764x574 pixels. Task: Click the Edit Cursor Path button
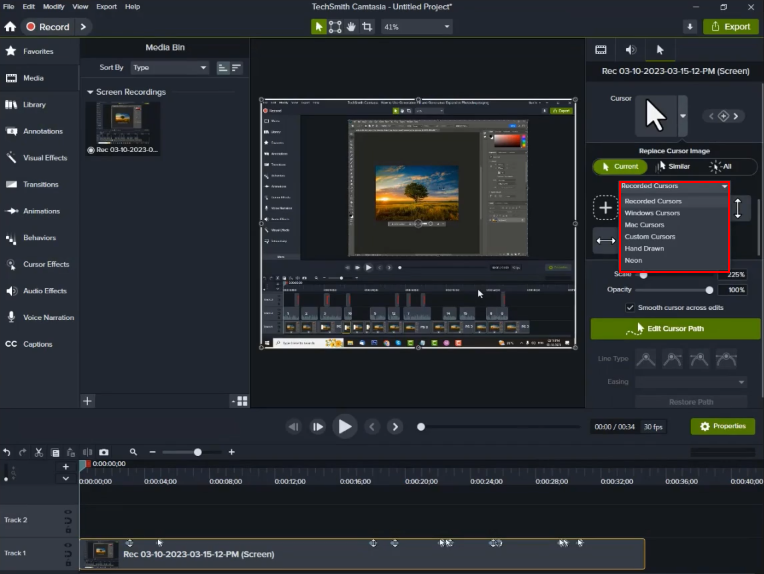click(675, 328)
